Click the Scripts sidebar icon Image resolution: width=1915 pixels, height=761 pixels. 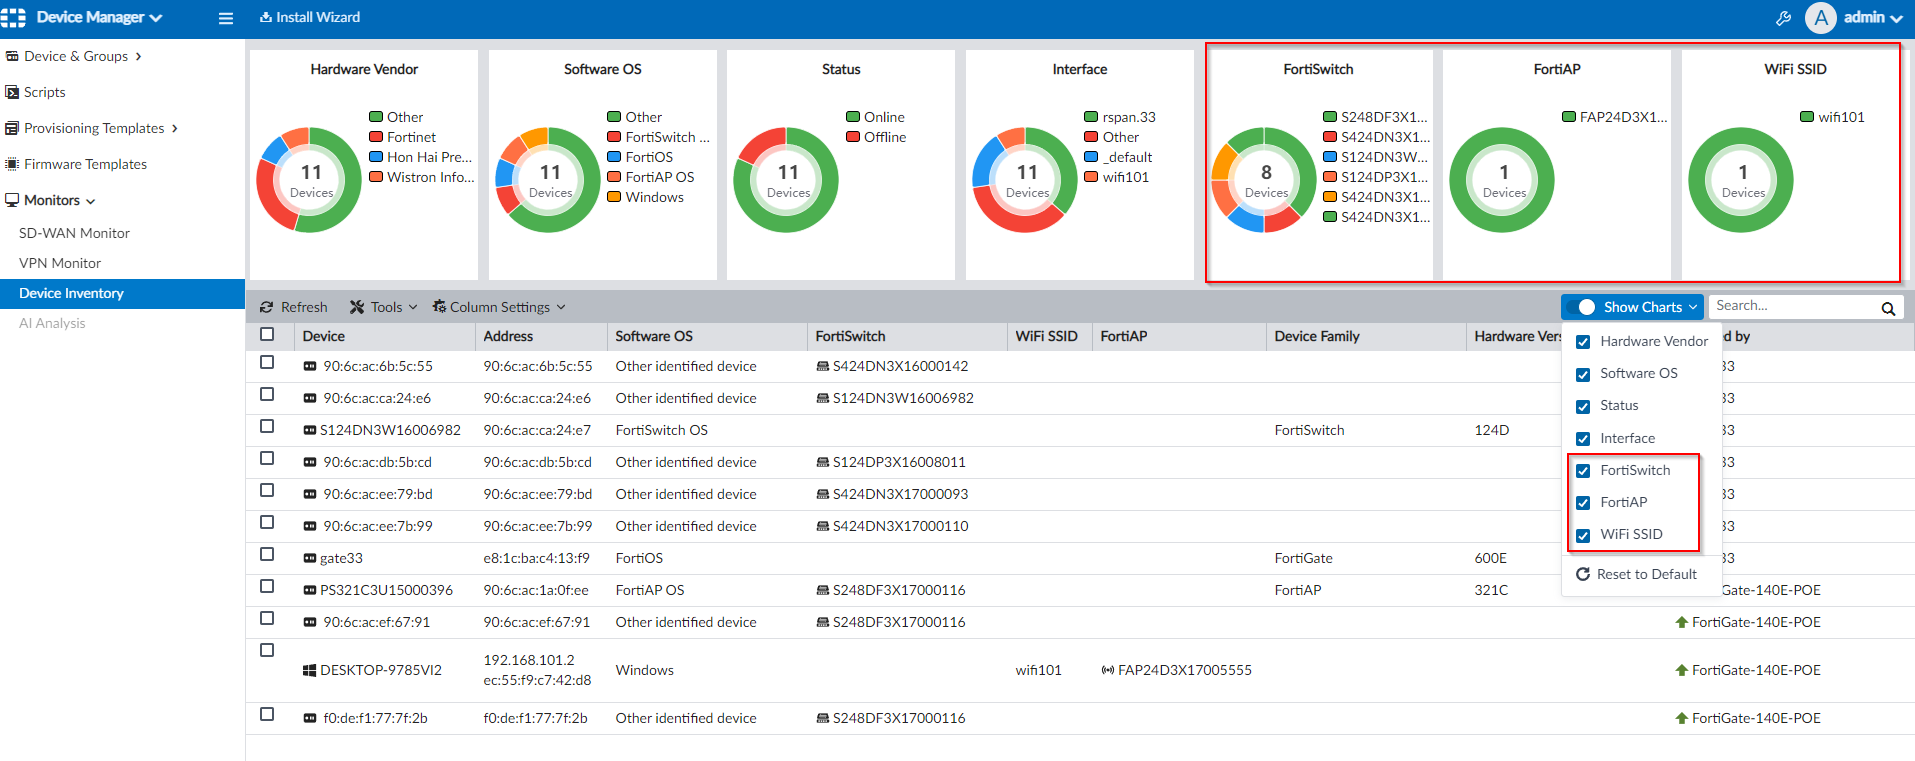(12, 92)
